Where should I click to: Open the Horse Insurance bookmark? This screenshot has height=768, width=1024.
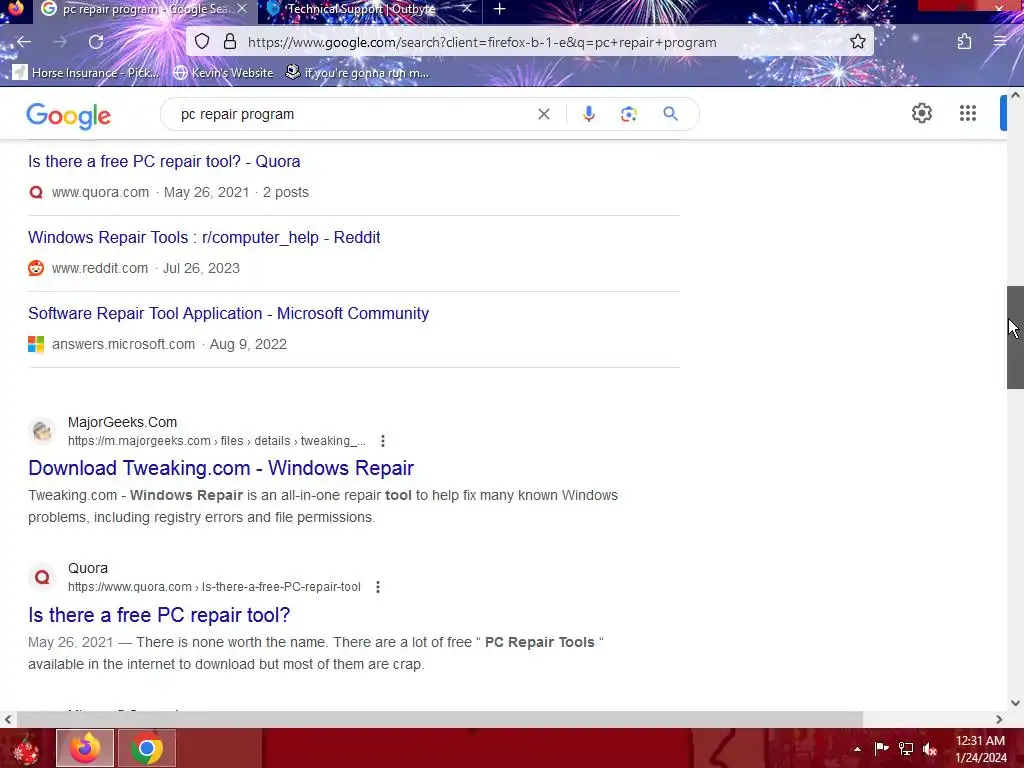(x=86, y=72)
